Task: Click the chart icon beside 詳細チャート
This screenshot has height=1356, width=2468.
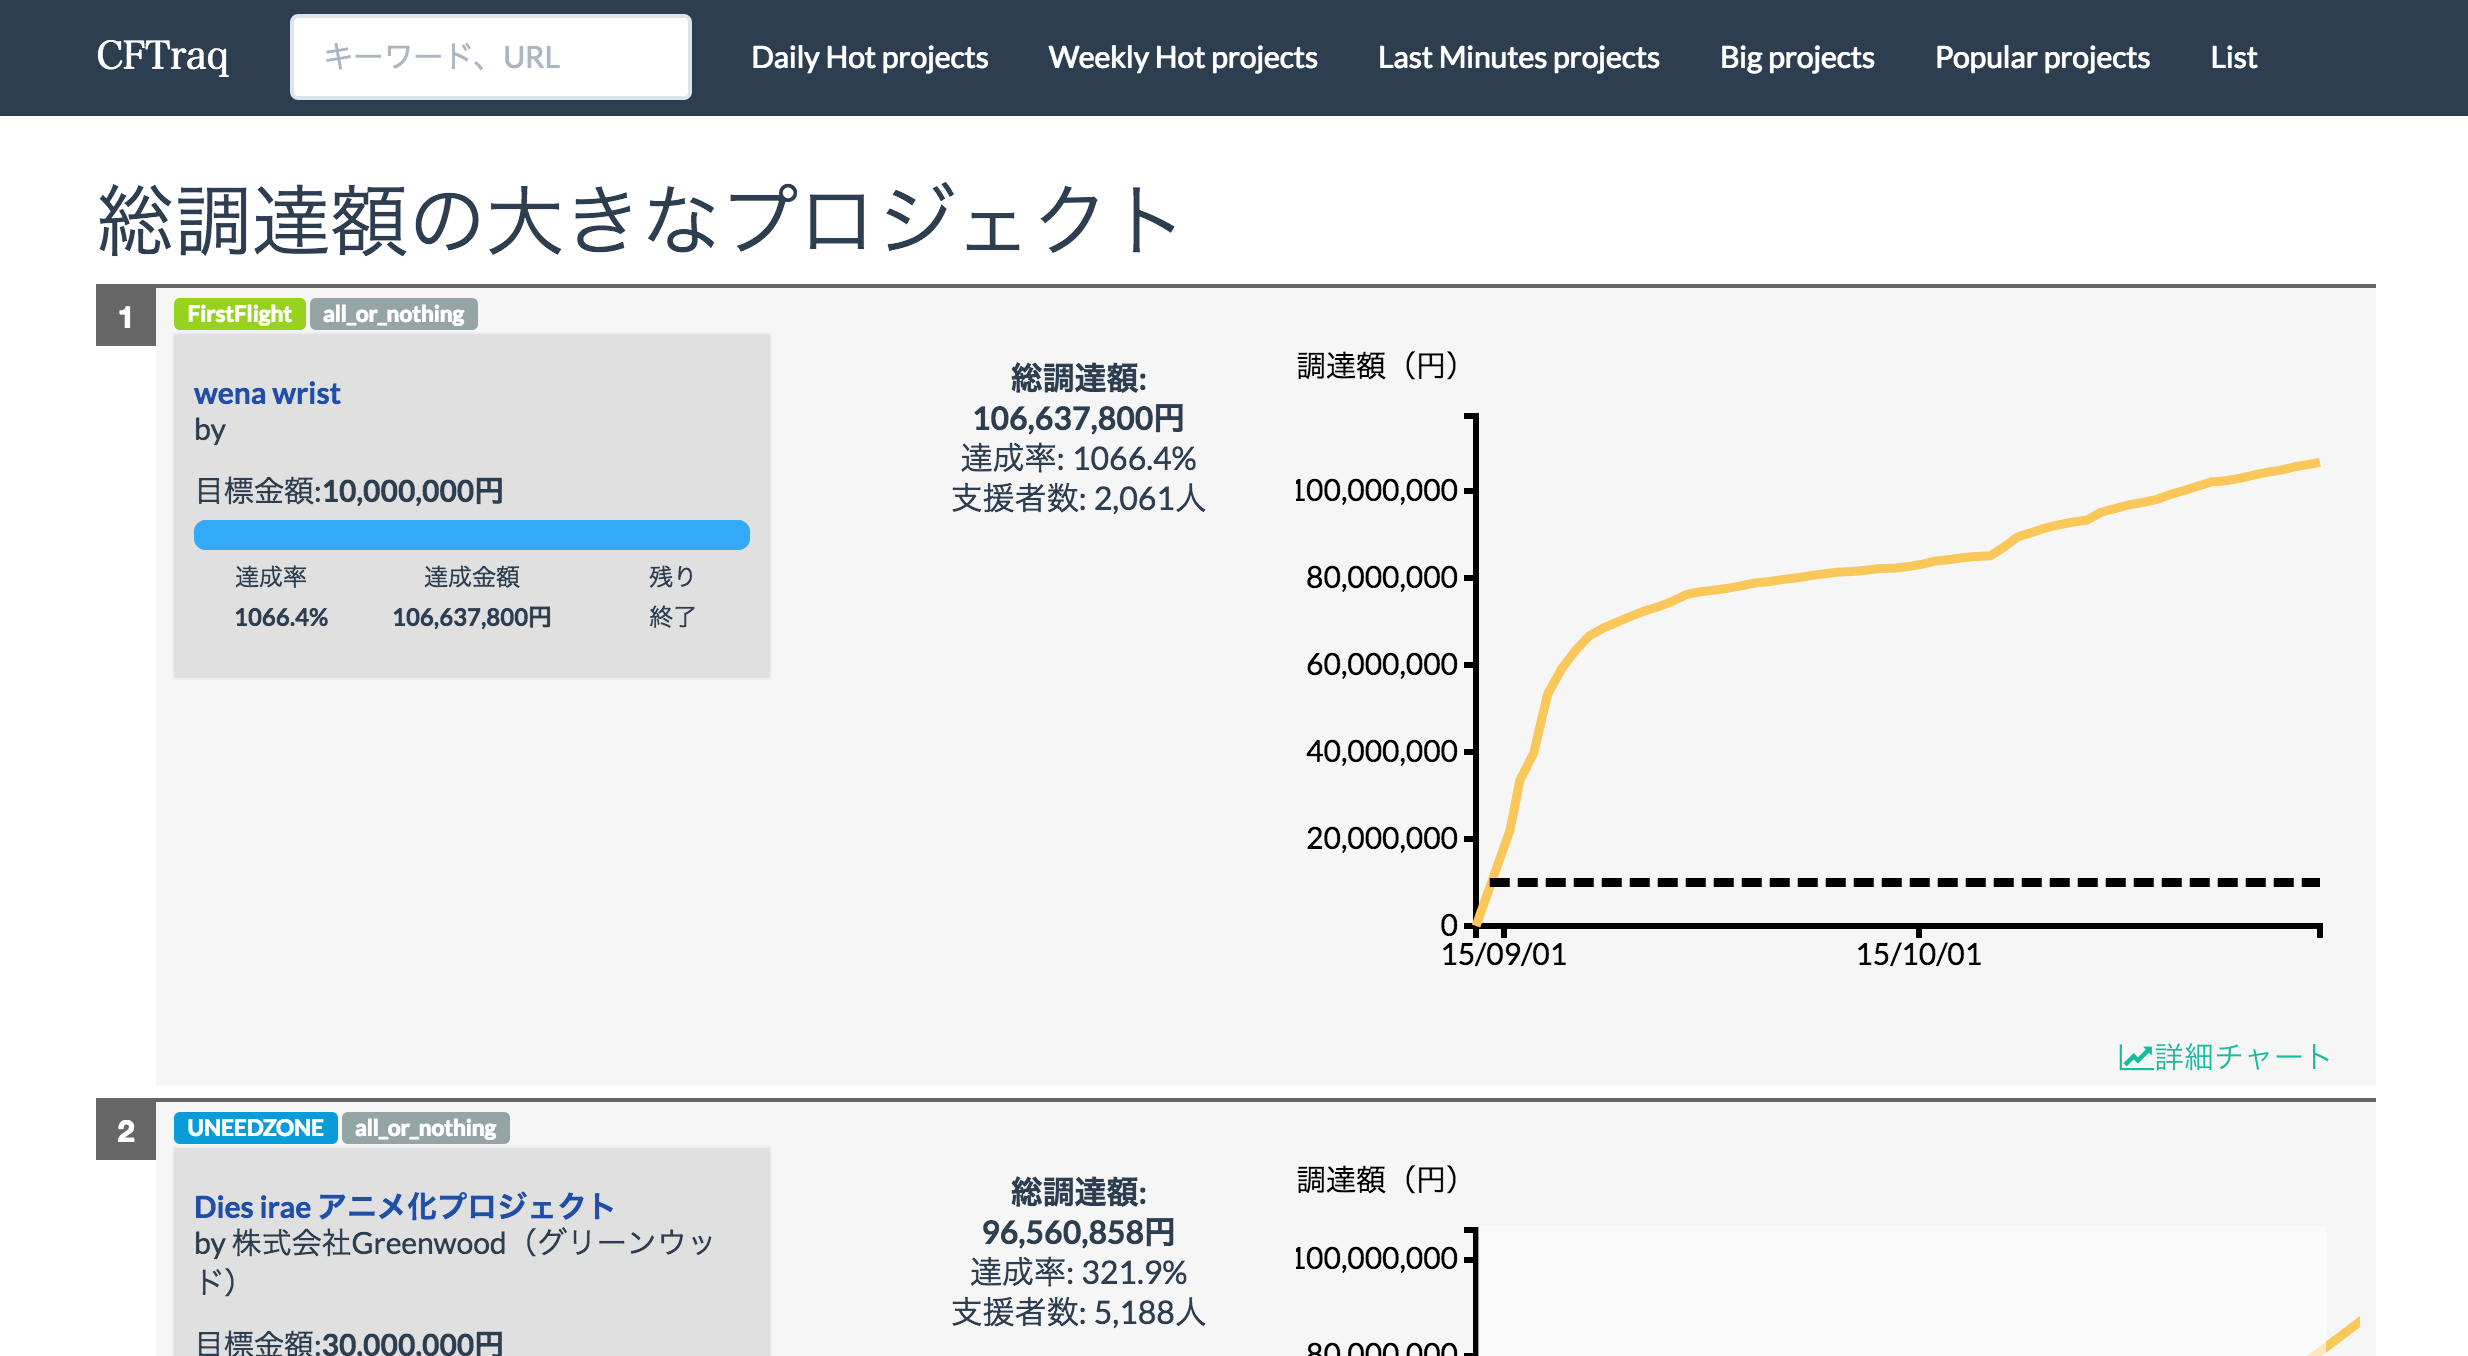Action: tap(2135, 1057)
